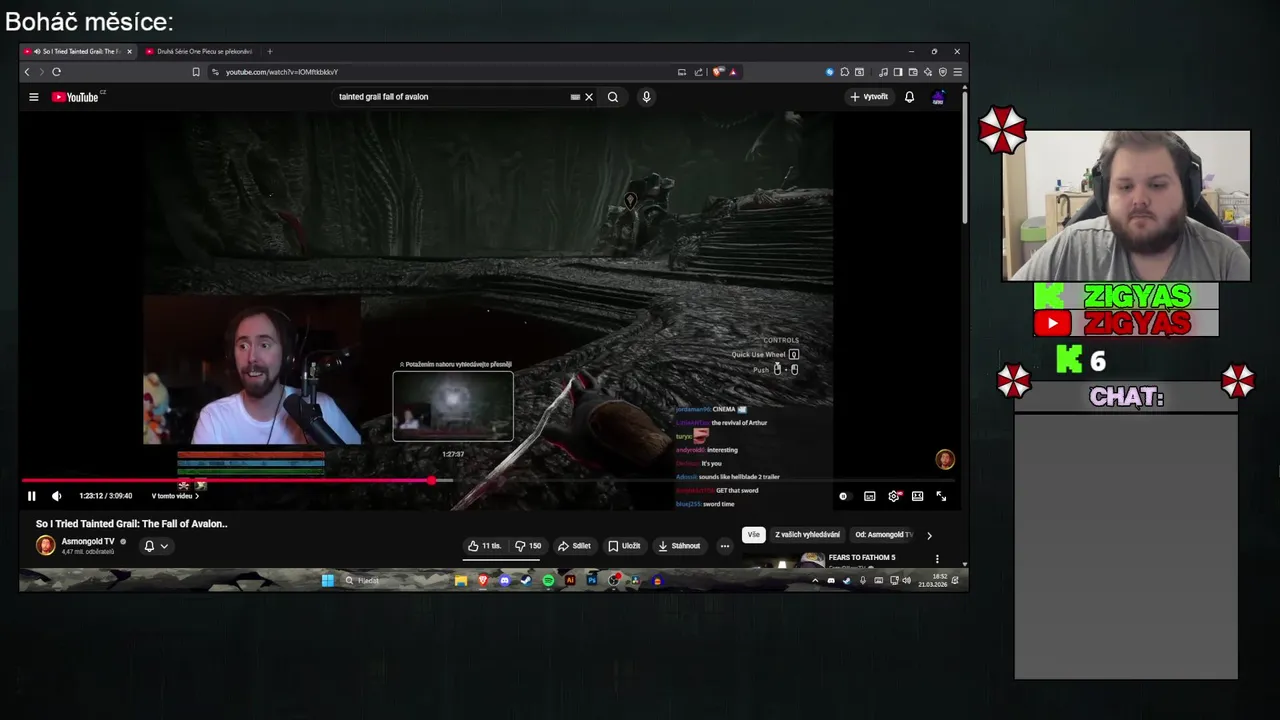Open the on-screen keyboard icon in search box
The height and width of the screenshot is (720, 1280).
click(x=575, y=97)
